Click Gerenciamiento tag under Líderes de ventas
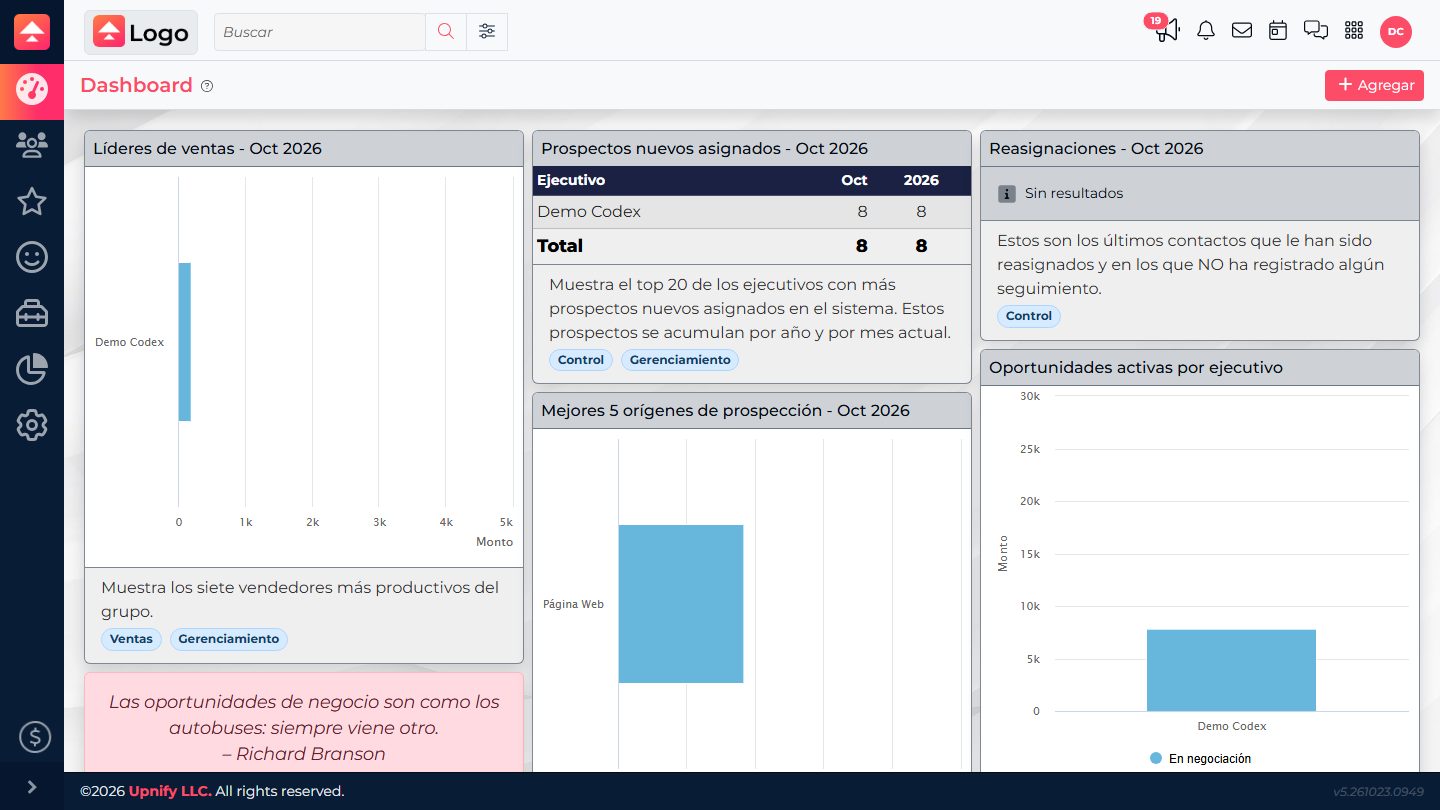 229,639
